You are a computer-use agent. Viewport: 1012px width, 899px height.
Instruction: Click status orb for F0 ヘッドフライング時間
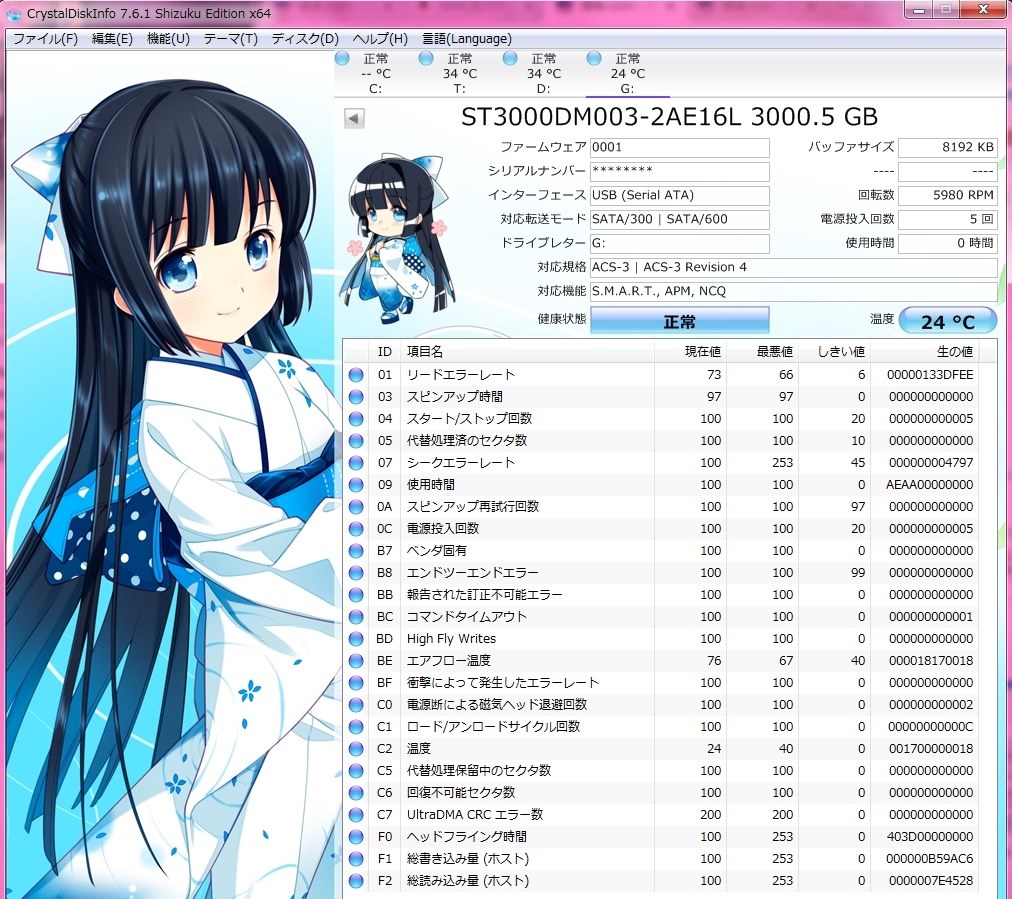coord(356,836)
